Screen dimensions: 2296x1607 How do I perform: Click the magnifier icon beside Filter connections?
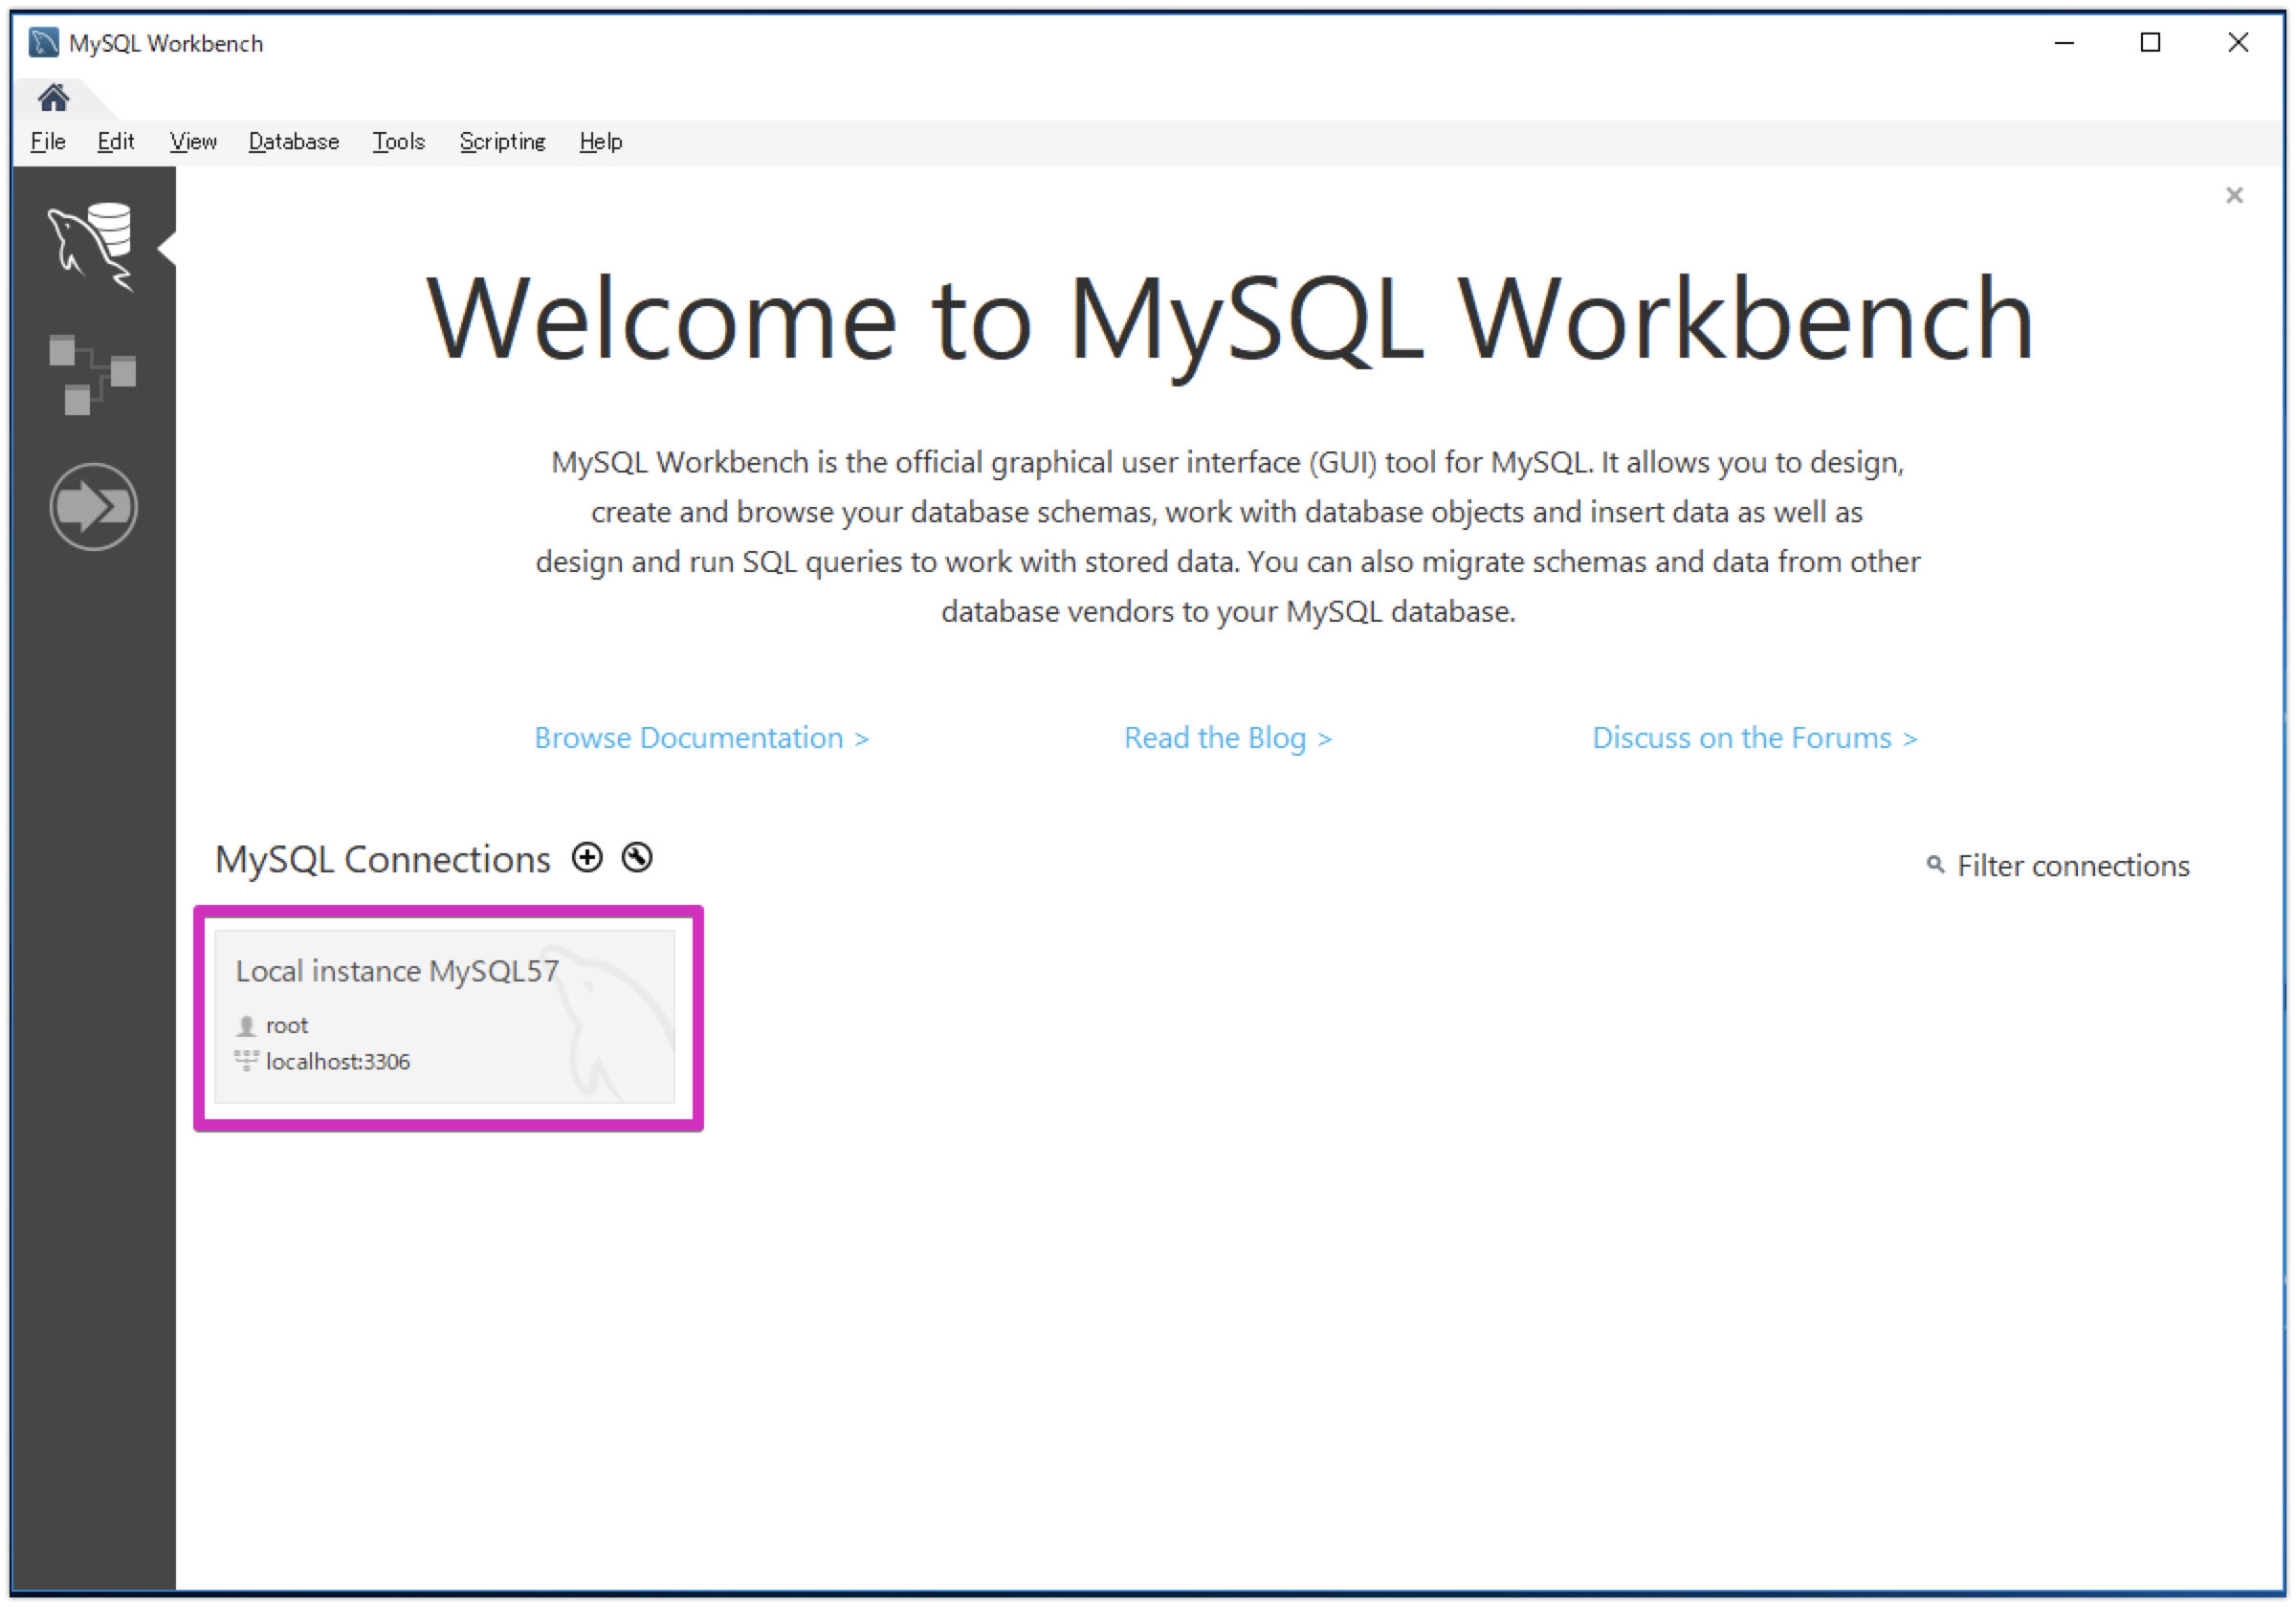1934,865
